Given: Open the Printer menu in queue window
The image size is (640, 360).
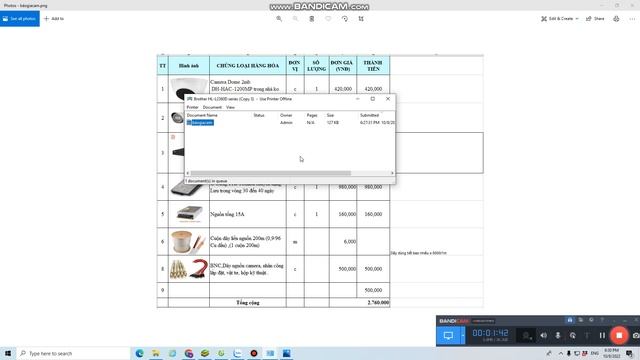Looking at the screenshot, I should [x=192, y=107].
